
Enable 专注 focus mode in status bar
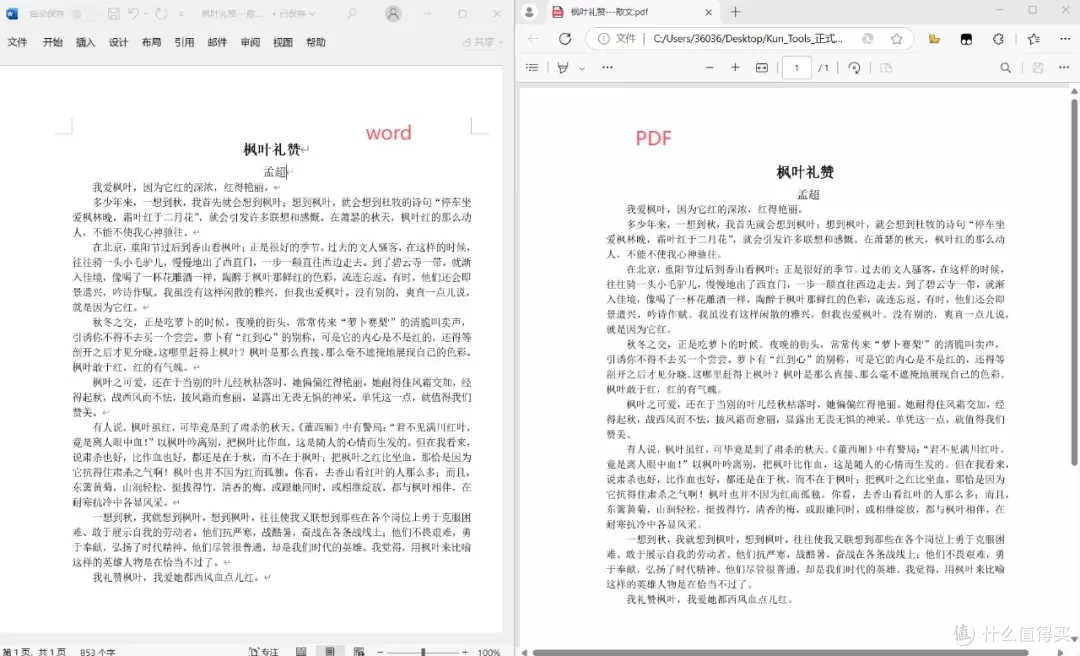264,651
